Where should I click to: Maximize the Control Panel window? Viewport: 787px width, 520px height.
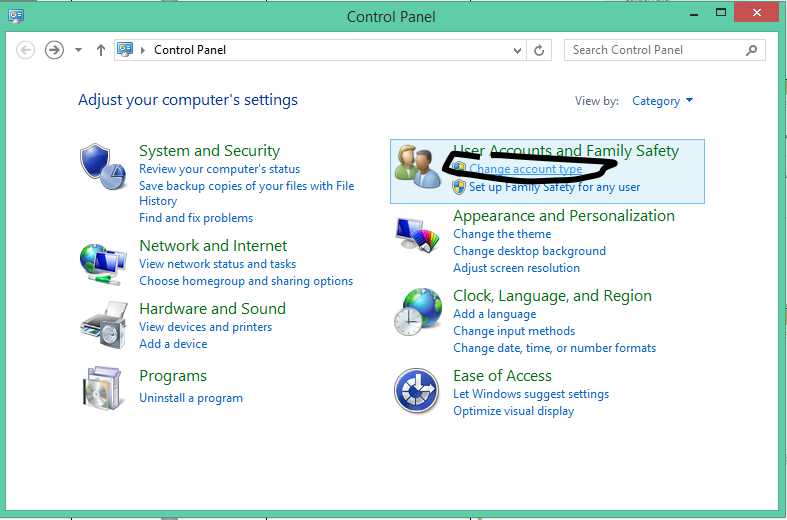click(x=721, y=13)
